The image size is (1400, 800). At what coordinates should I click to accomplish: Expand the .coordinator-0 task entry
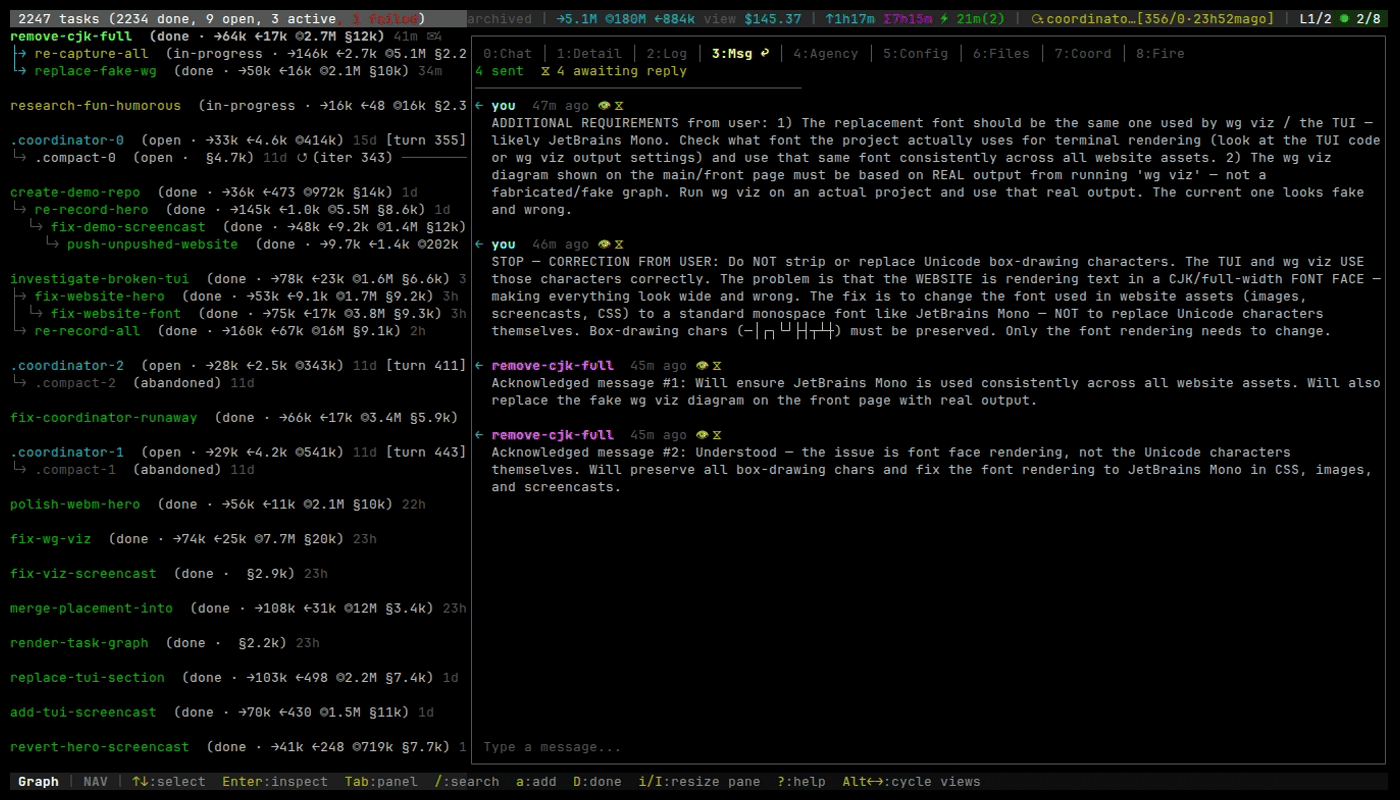tap(66, 140)
